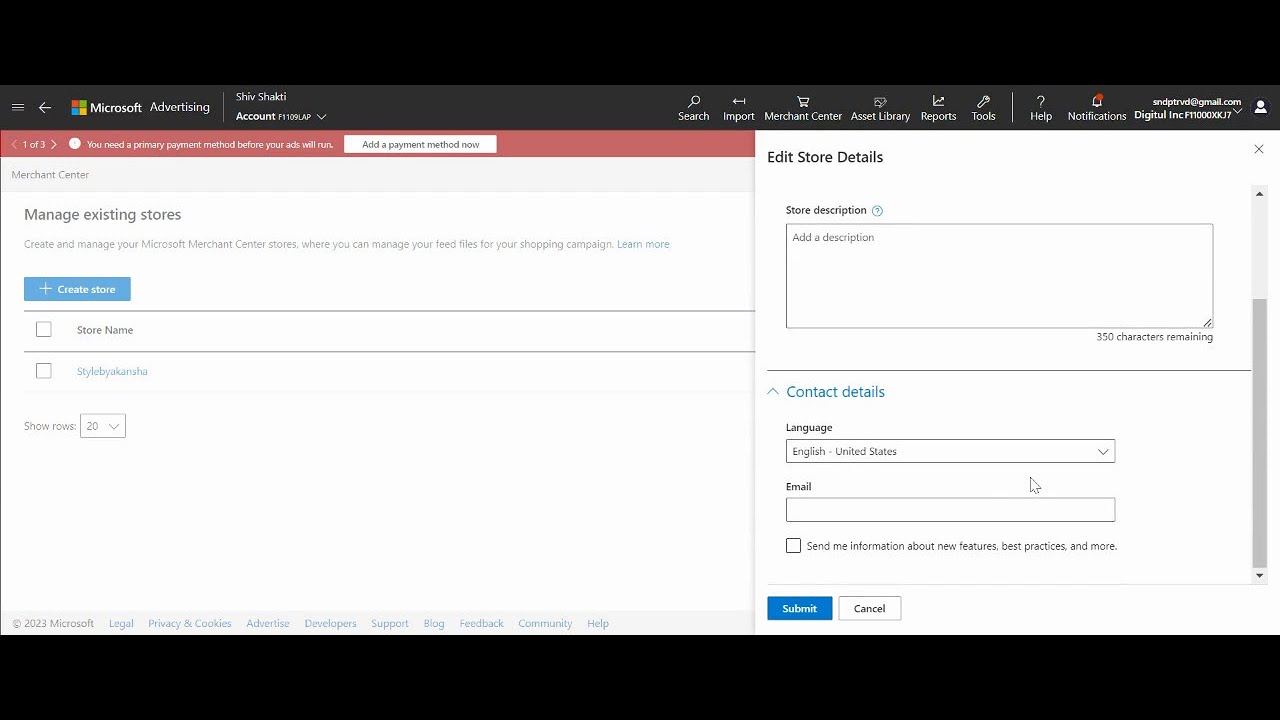Toggle the select-all stores checkbox
This screenshot has width=1280, height=720.
[43, 329]
